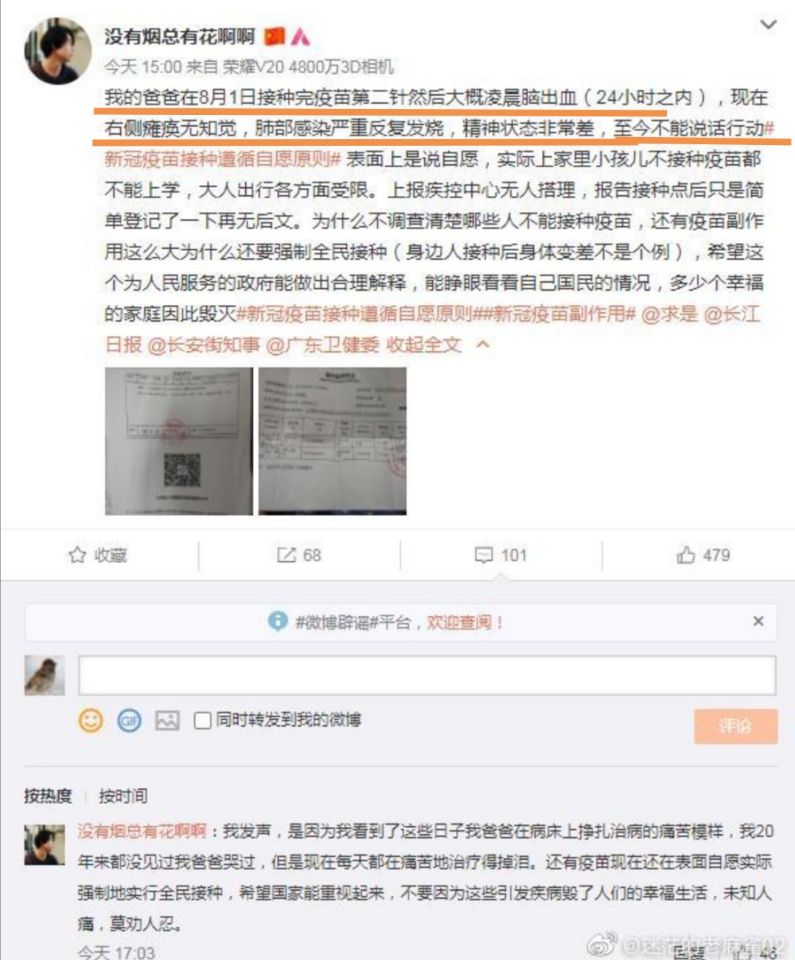795x960 pixels.
Task: Check 同时转发到我的微博 checkbox
Action: [x=202, y=721]
